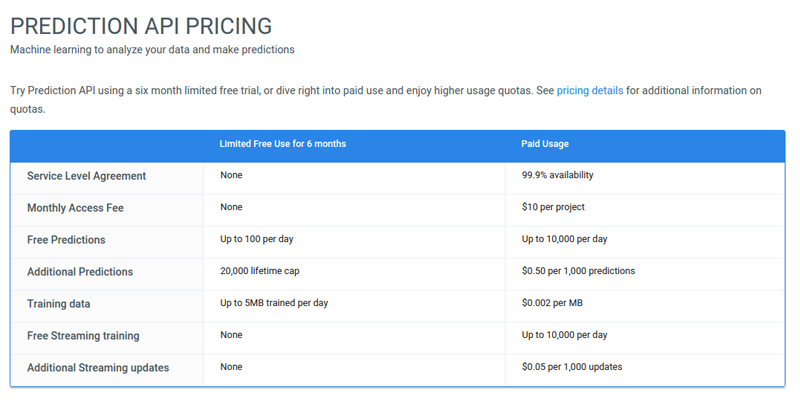Select the $10 per project cell
Image resolution: width=800 pixels, height=400 pixels.
tap(553, 207)
